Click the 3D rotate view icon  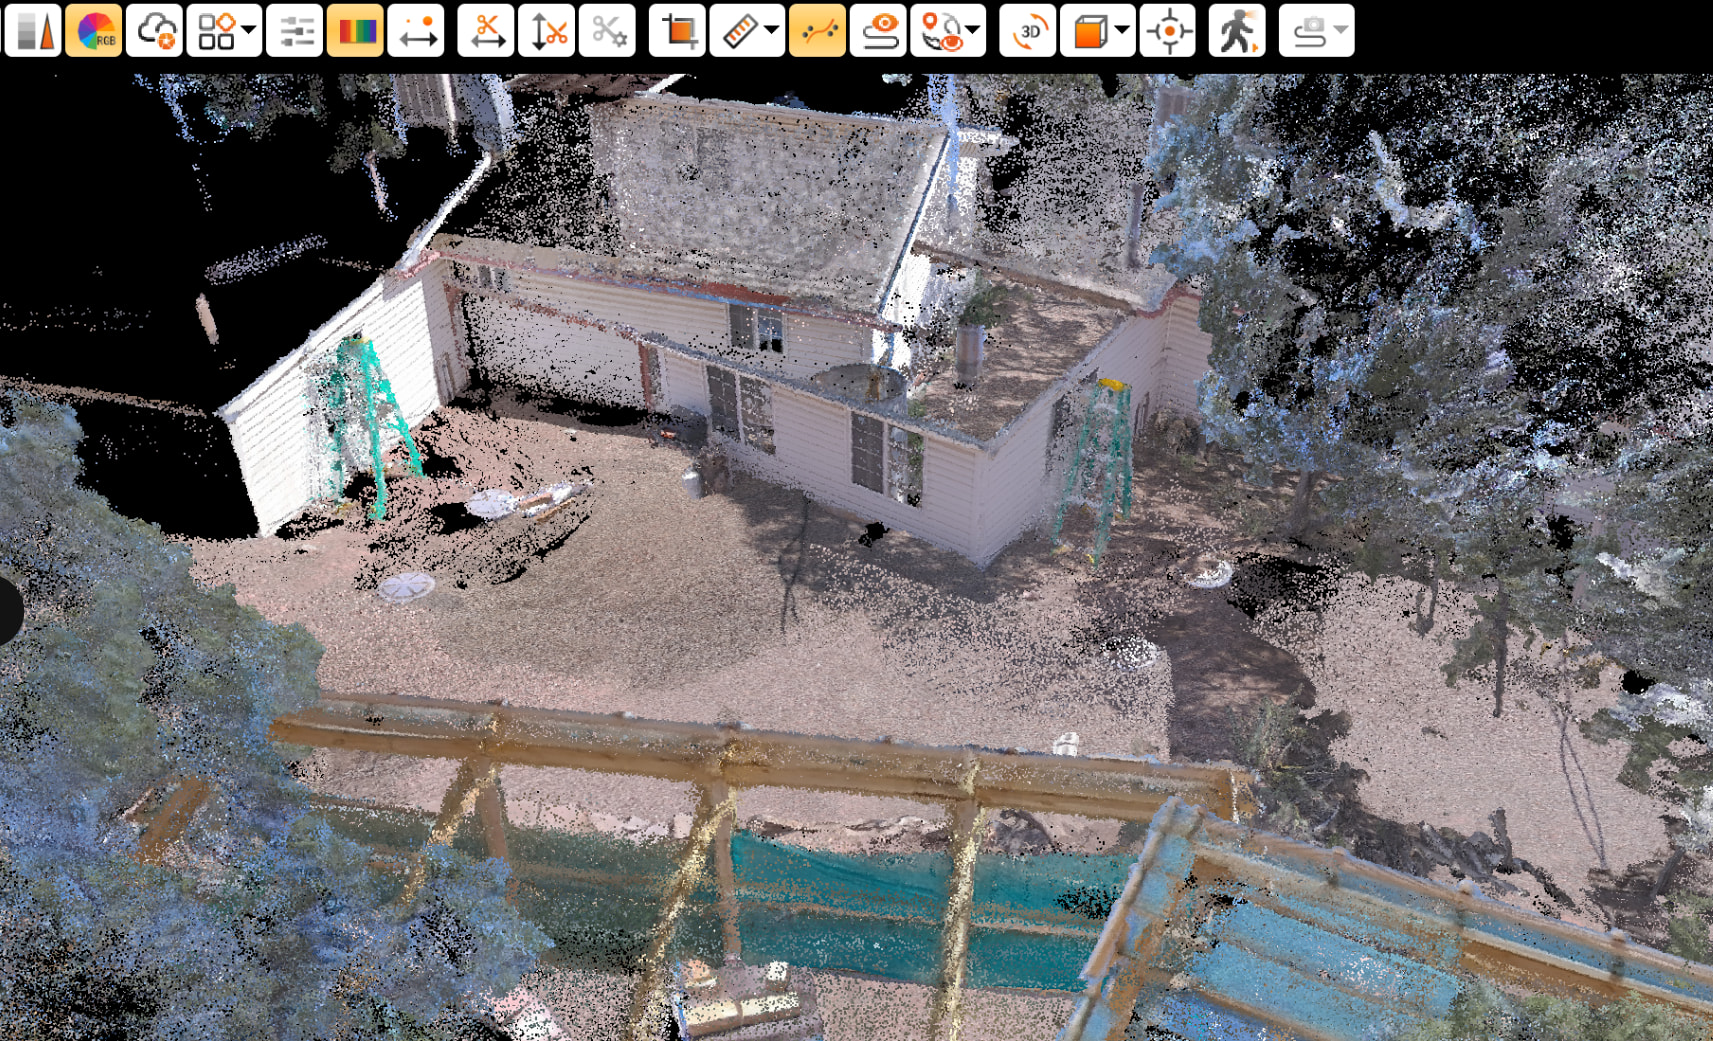(x=1028, y=31)
